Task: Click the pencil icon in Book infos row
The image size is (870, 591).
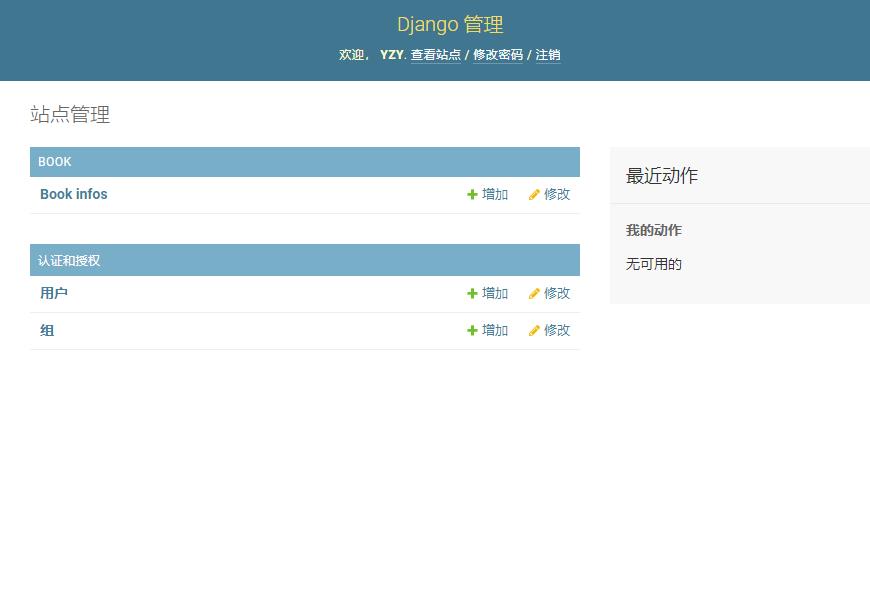Action: point(534,194)
